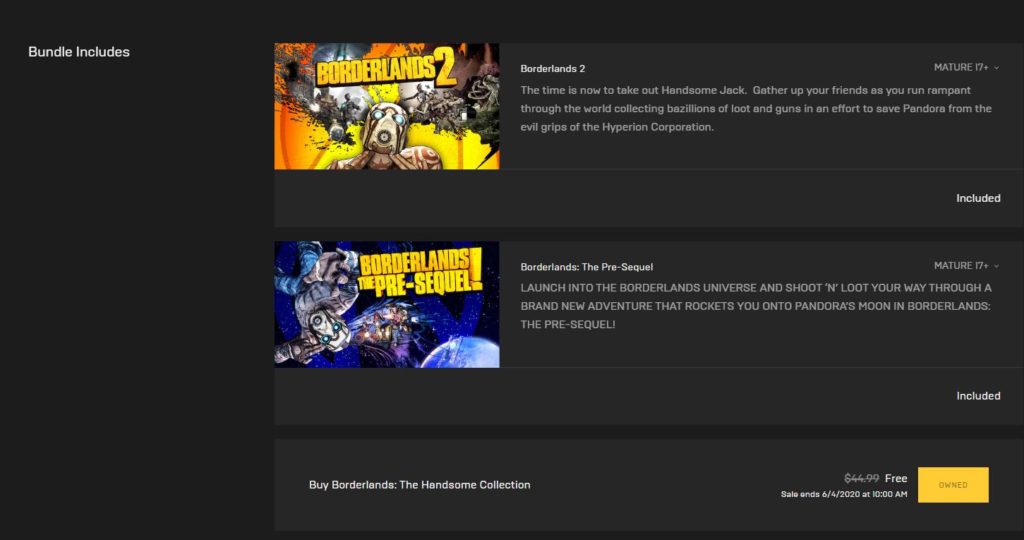Click the Buy Borderlands: The Handsome Collection text
The image size is (1024, 540).
click(x=419, y=484)
